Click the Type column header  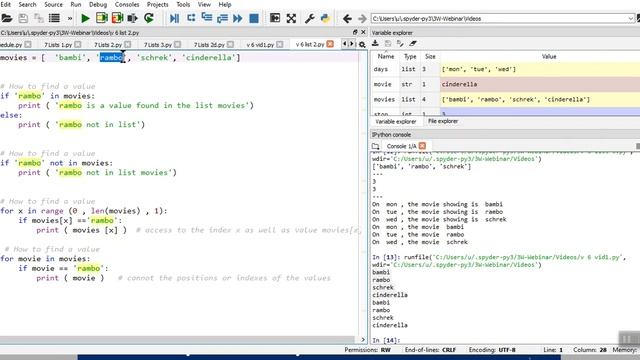(x=410, y=57)
